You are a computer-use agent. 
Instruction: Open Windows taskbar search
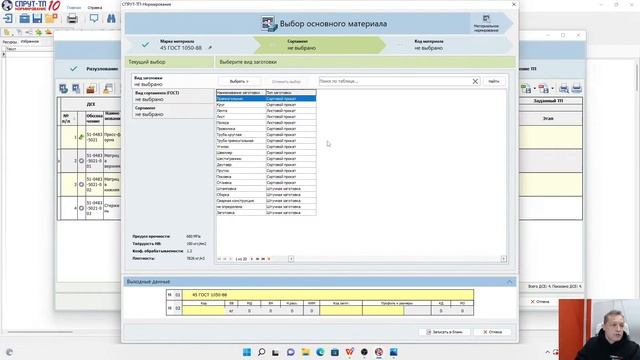pyautogui.click(x=262, y=352)
